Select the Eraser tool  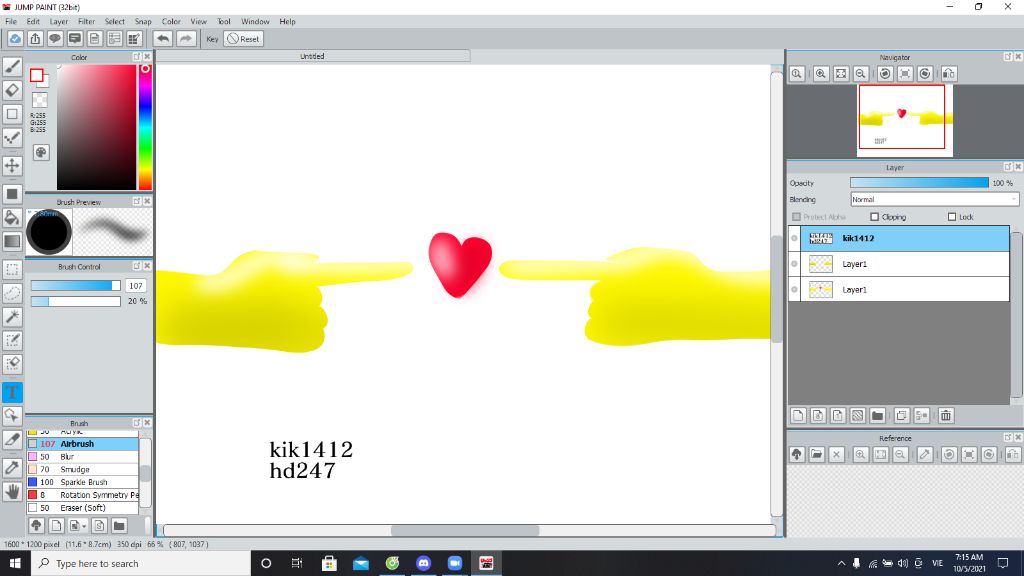point(12,90)
